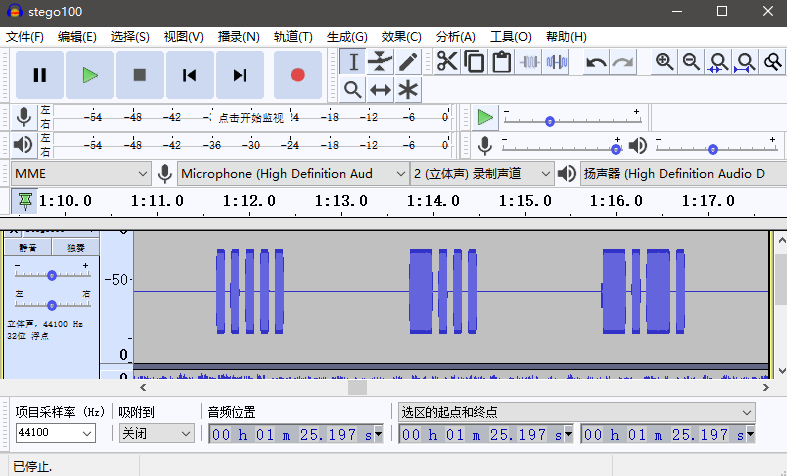Toggle the pinned playhead button

point(25,201)
